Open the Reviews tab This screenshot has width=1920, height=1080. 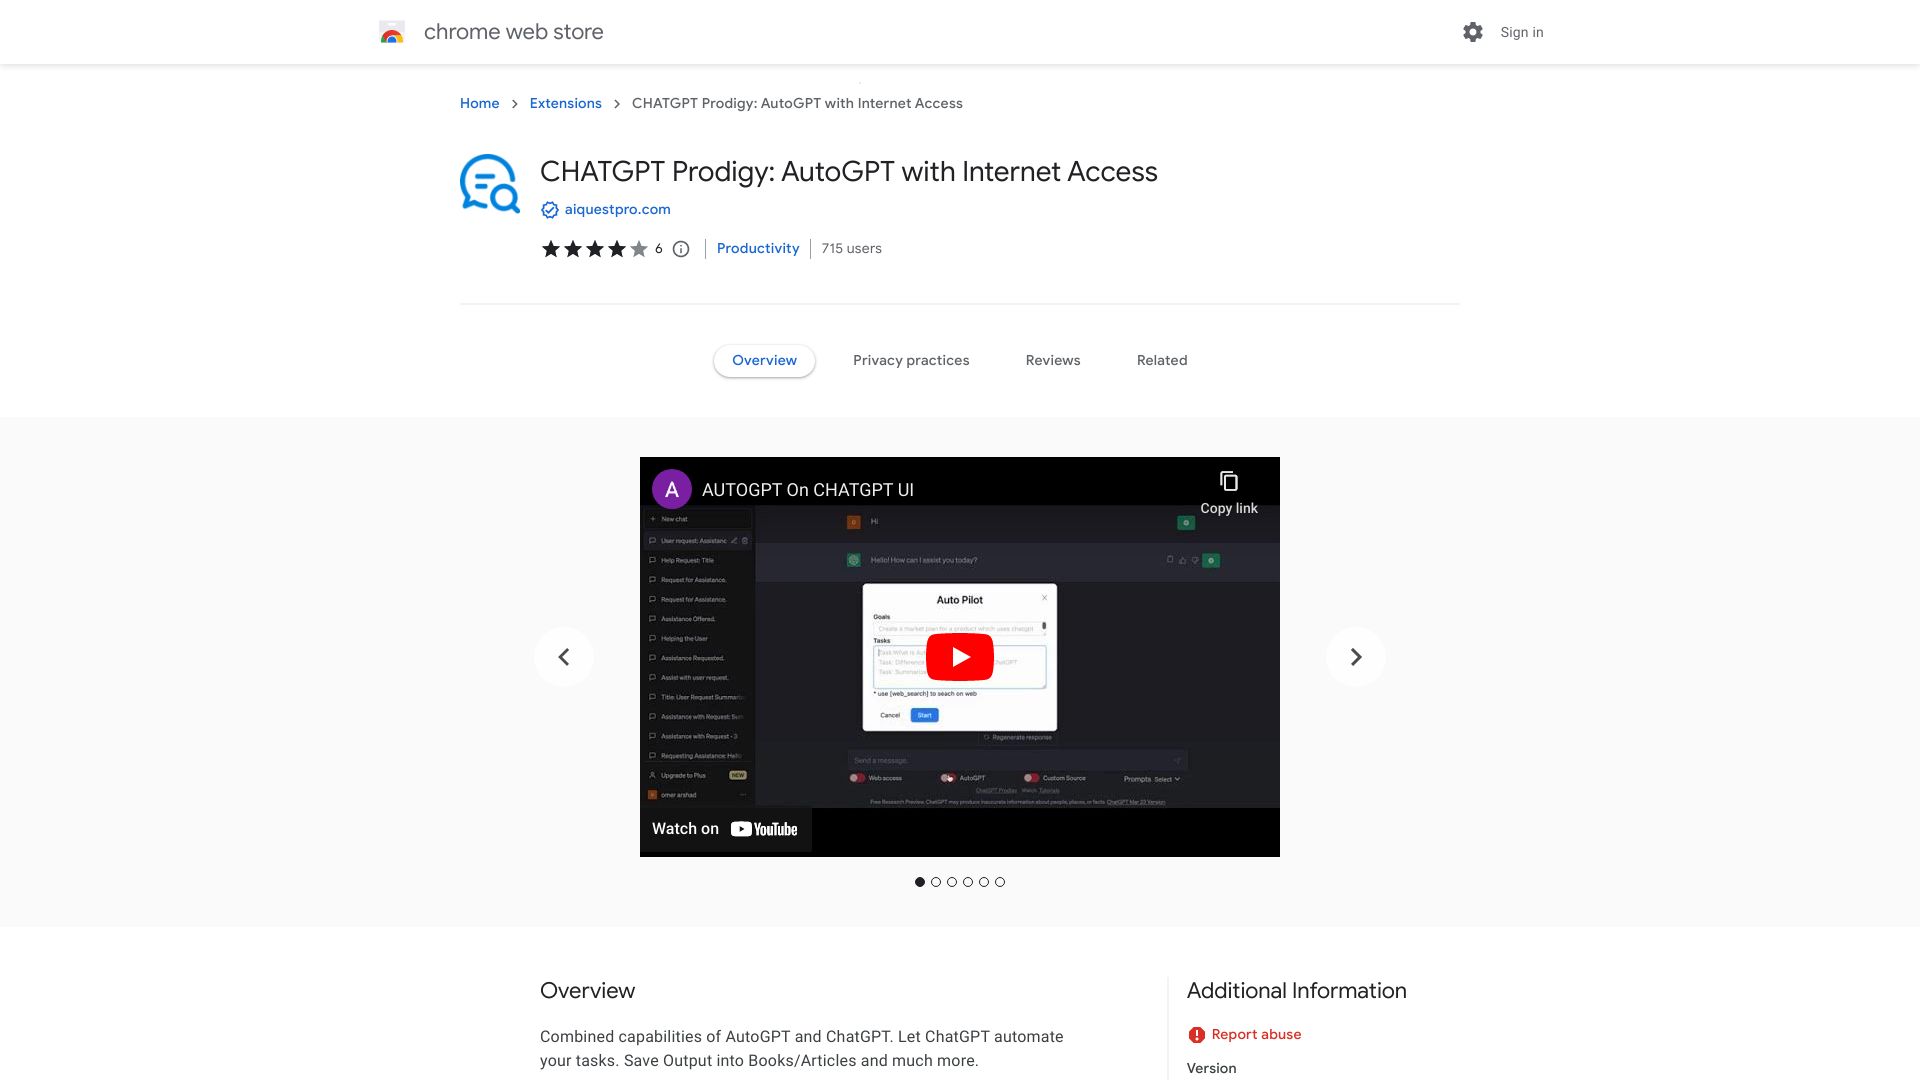pos(1052,360)
